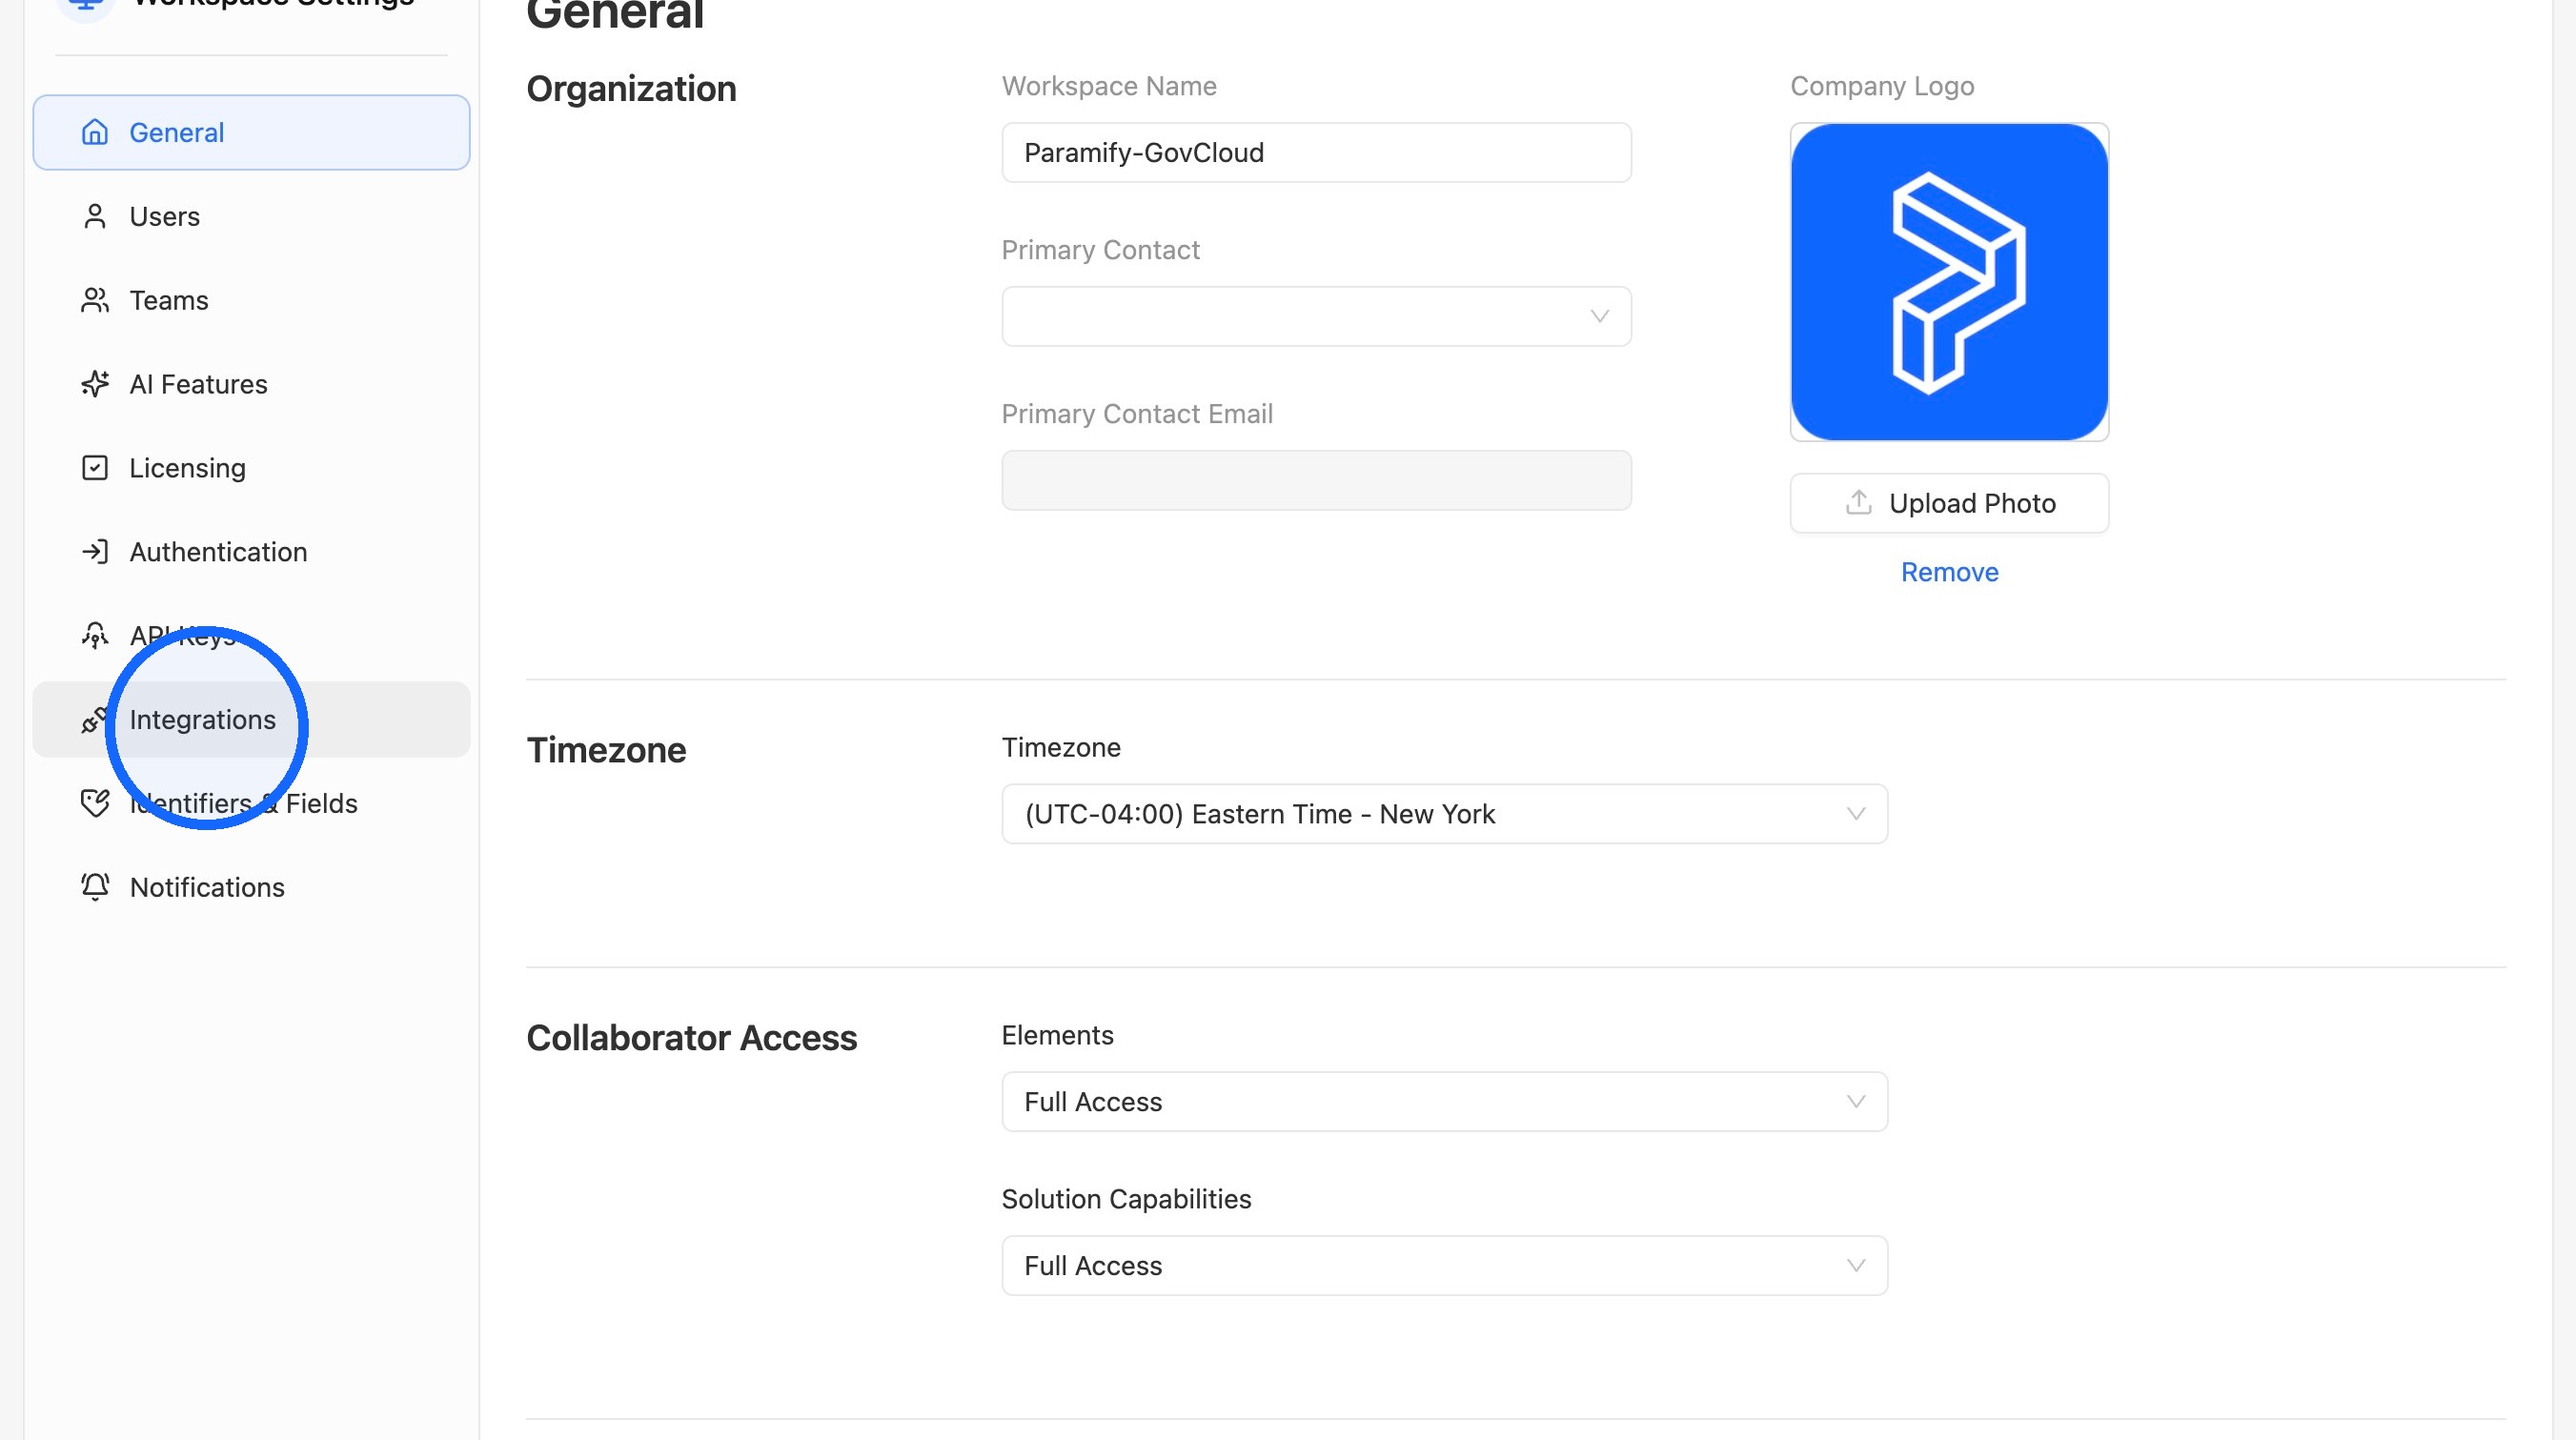Viewport: 2576px width, 1440px height.
Task: Click the General home icon
Action: (95, 132)
